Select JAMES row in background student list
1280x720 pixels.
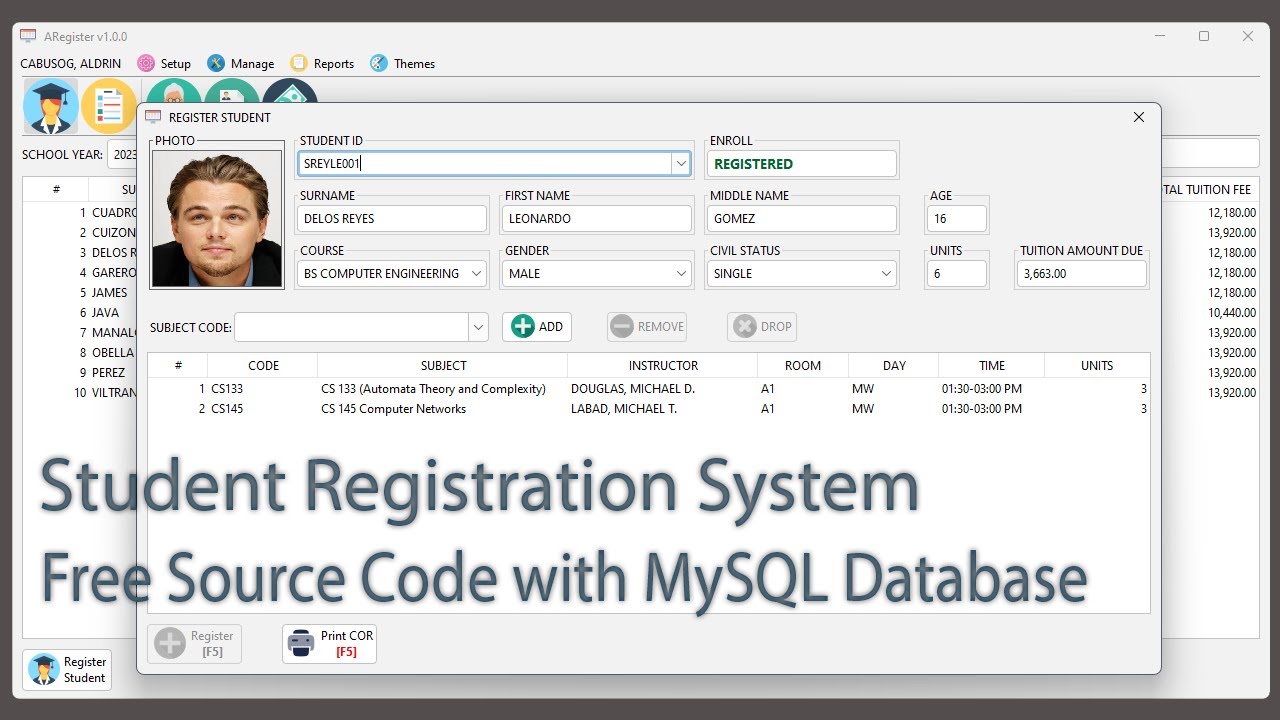pyautogui.click(x=109, y=292)
